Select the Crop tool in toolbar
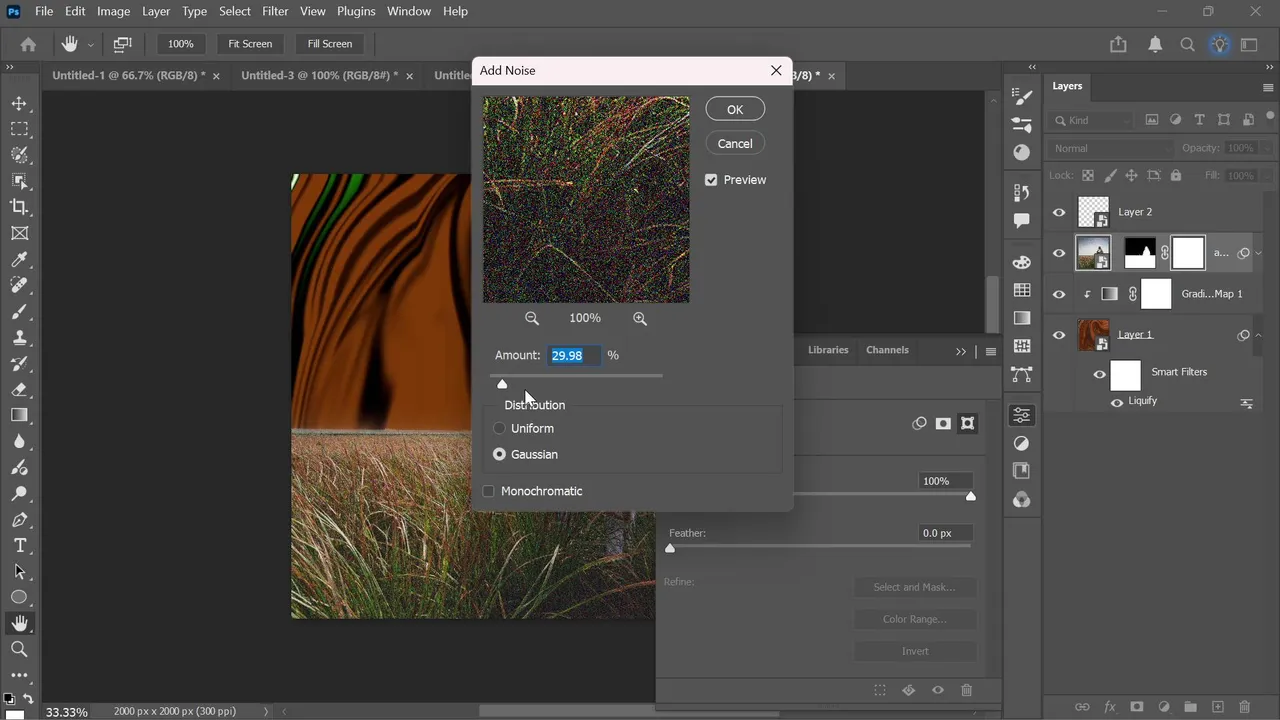 [19, 207]
